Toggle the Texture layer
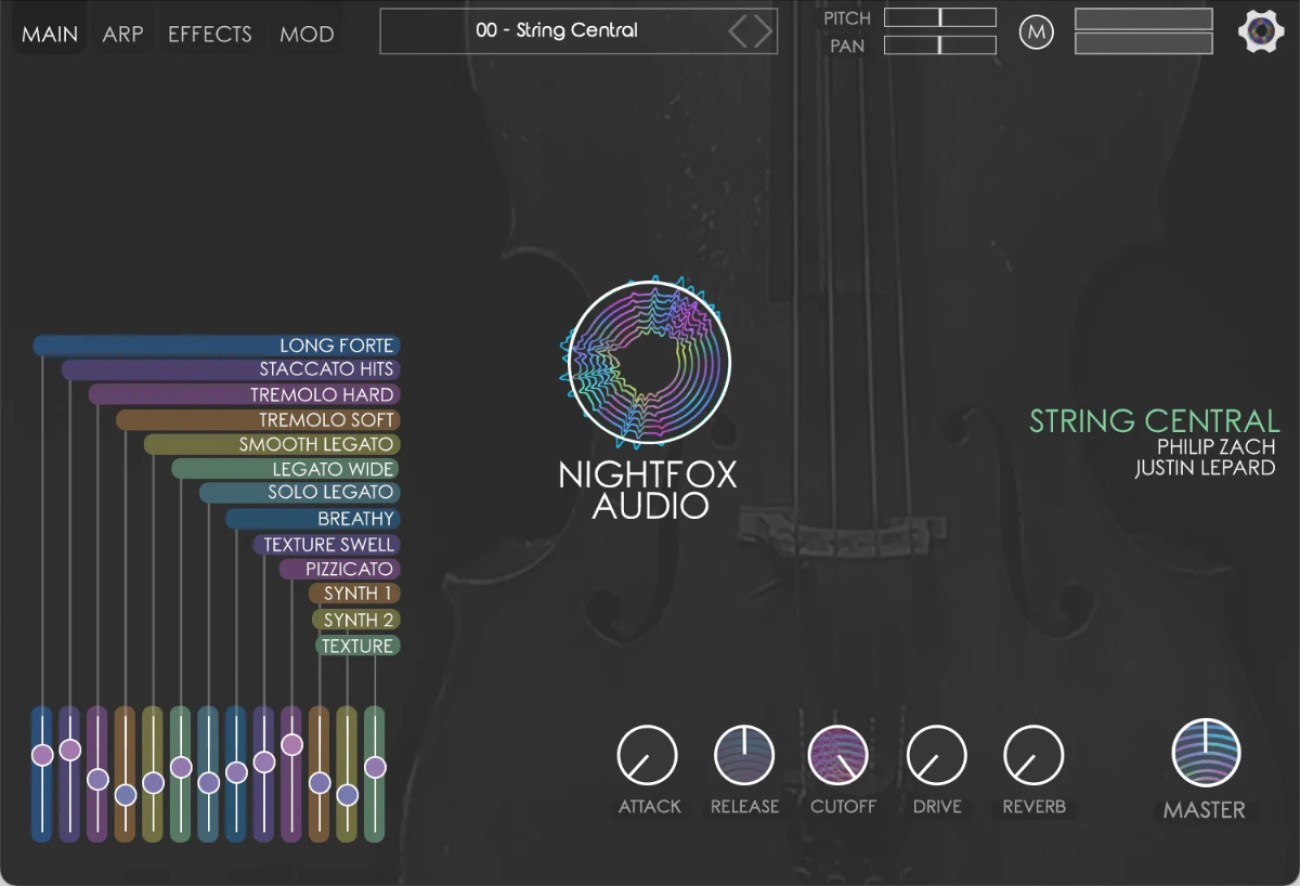Image resolution: width=1300 pixels, height=886 pixels. [357, 646]
